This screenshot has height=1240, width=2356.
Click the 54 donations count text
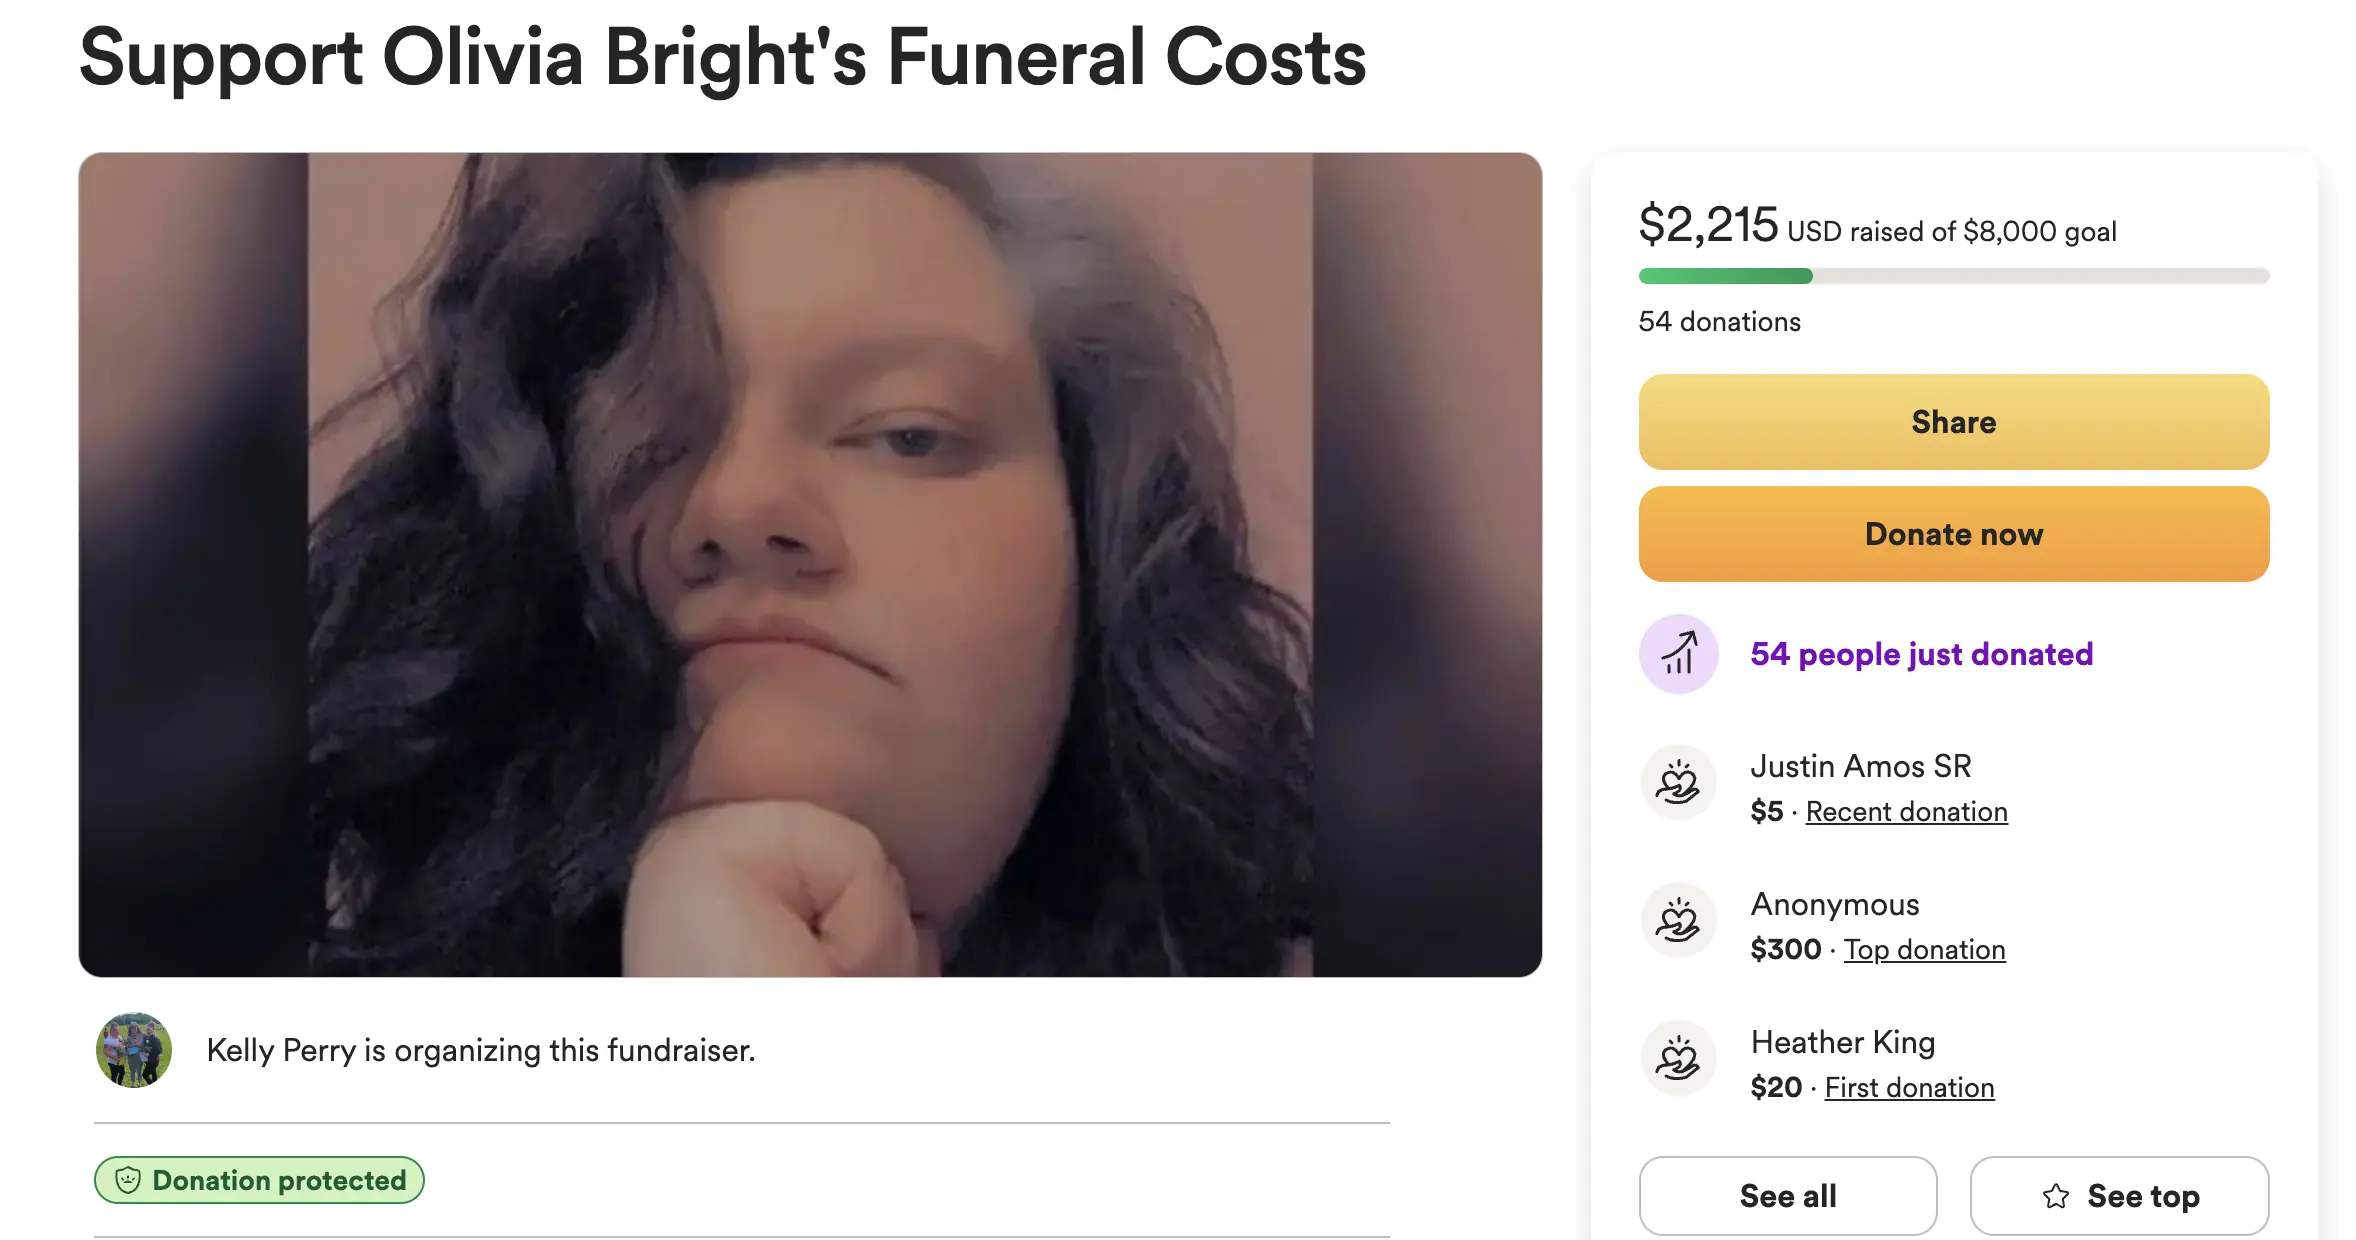pyautogui.click(x=1719, y=322)
